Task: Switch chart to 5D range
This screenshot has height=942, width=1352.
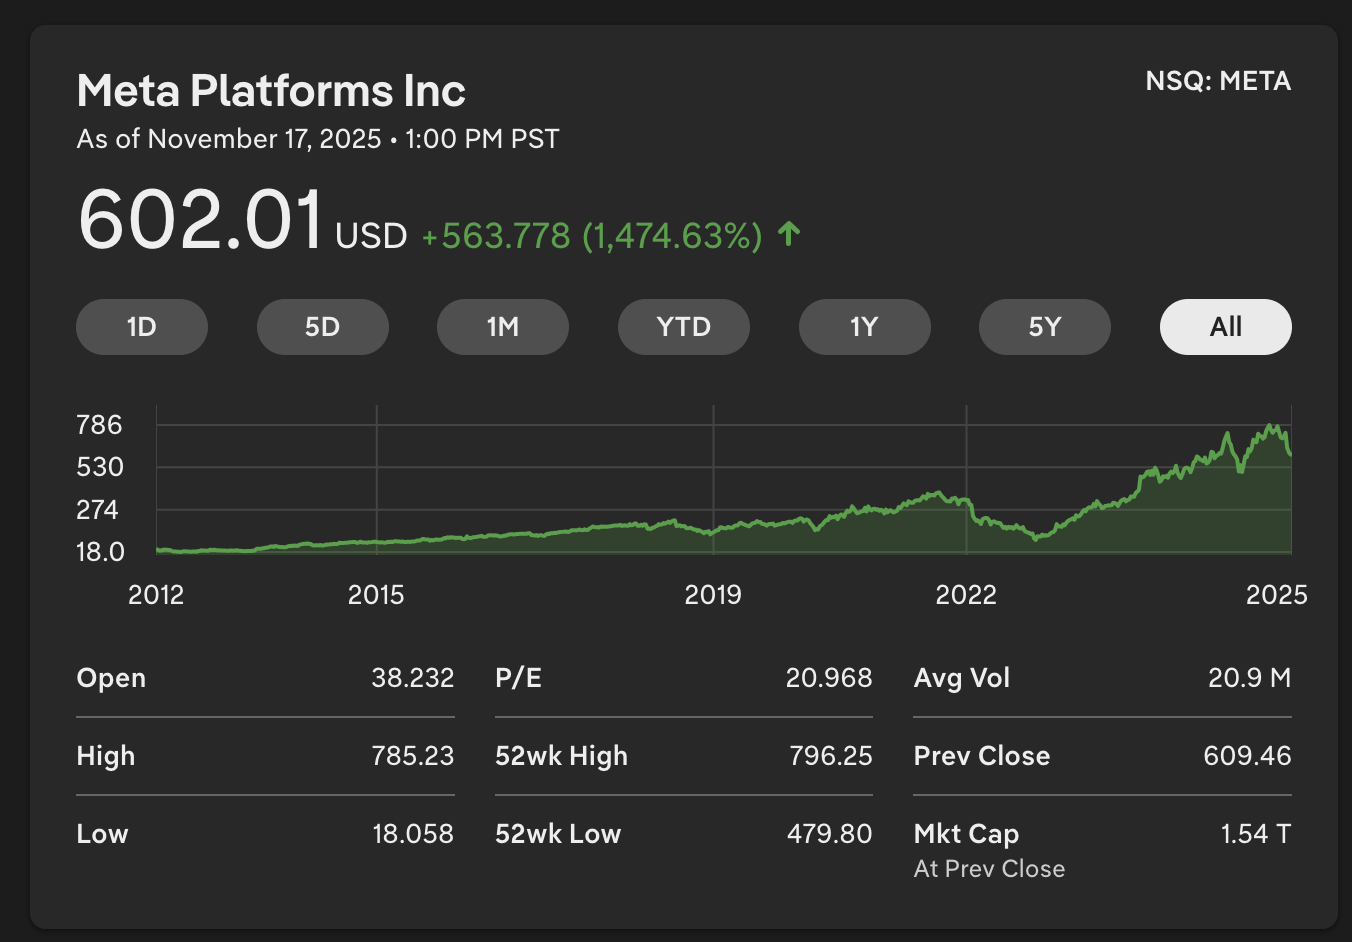Action: [322, 327]
